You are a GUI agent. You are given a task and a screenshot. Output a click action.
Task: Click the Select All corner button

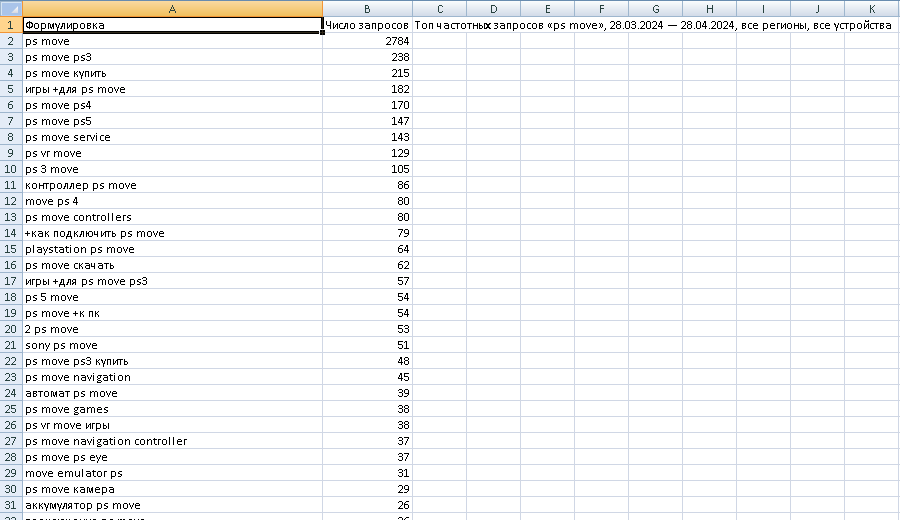click(x=11, y=9)
